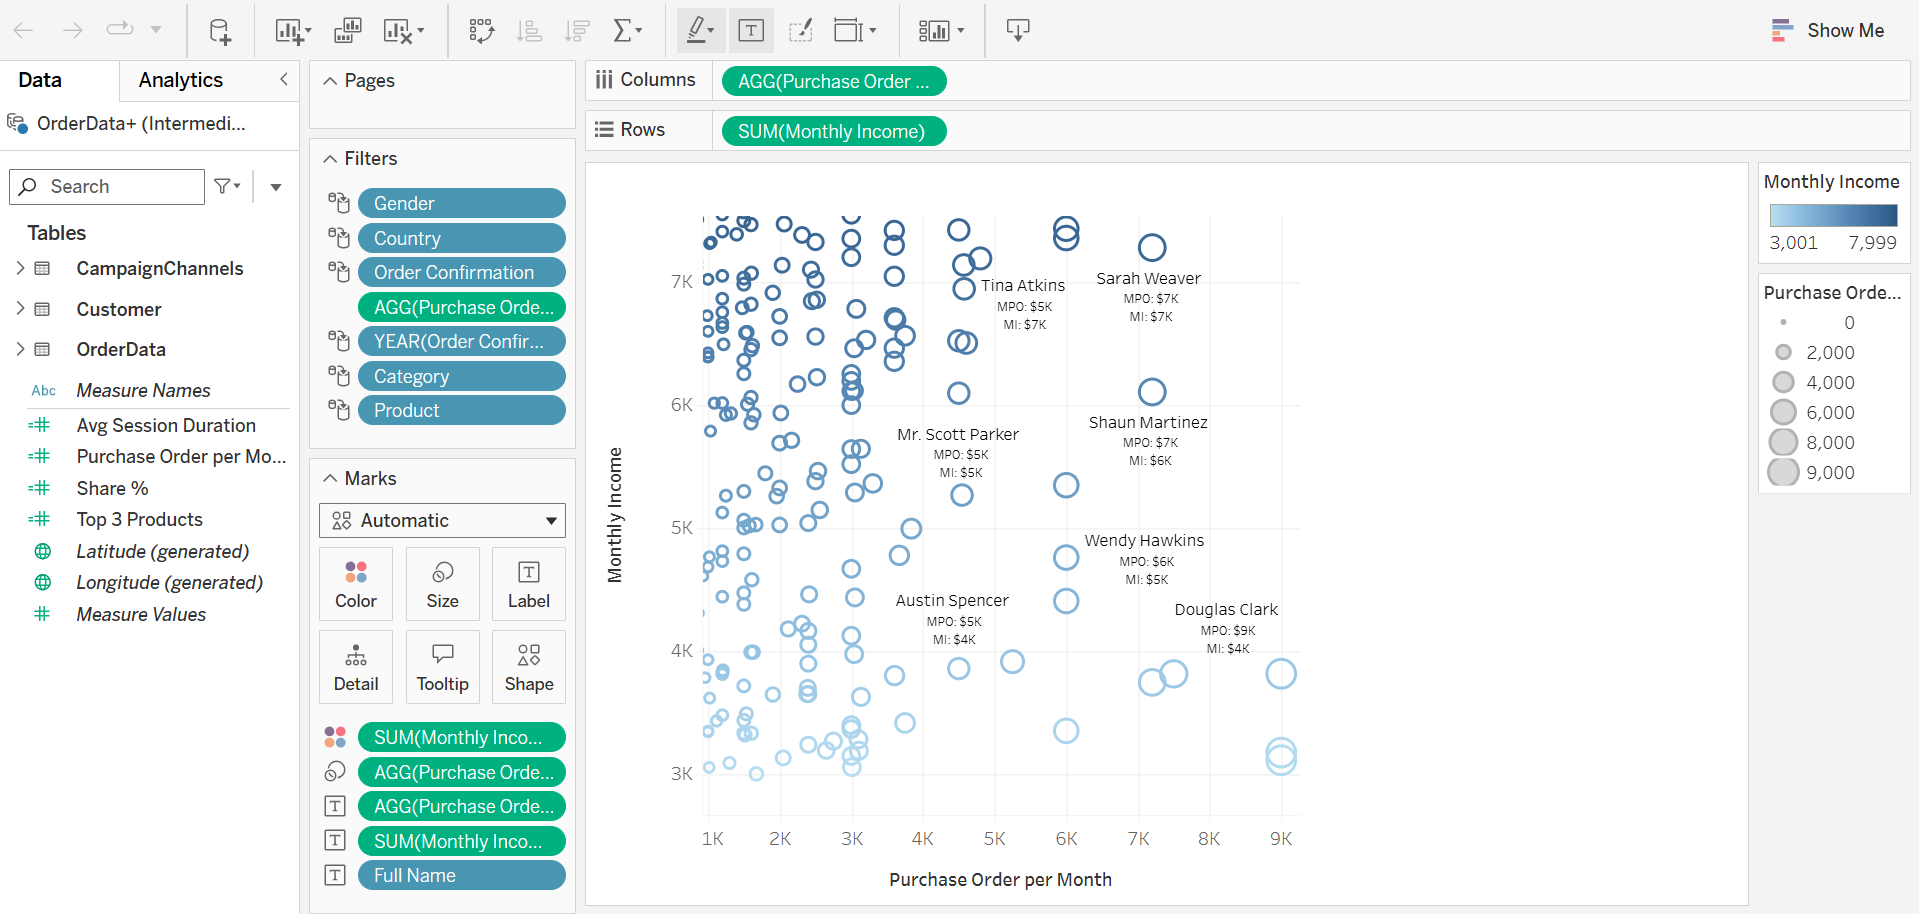Click the Swap Rows and Columns icon

pyautogui.click(x=482, y=31)
